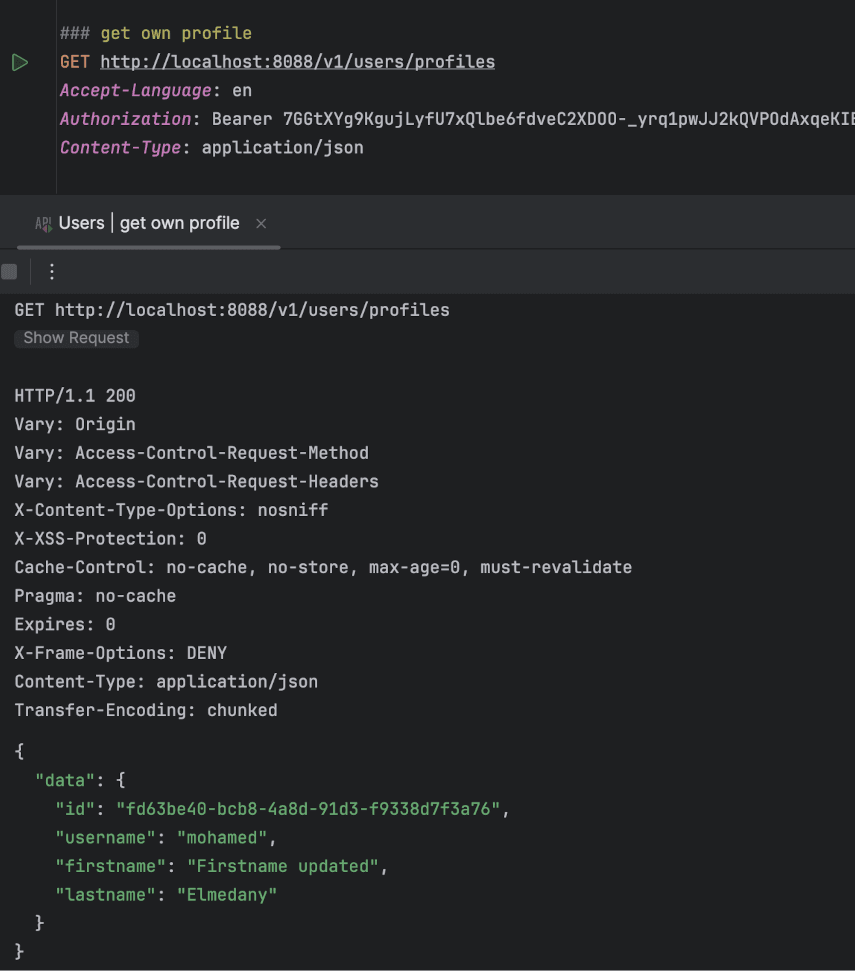This screenshot has width=855, height=972.
Task: Click the "data" key in JSON response
Action: coord(65,780)
